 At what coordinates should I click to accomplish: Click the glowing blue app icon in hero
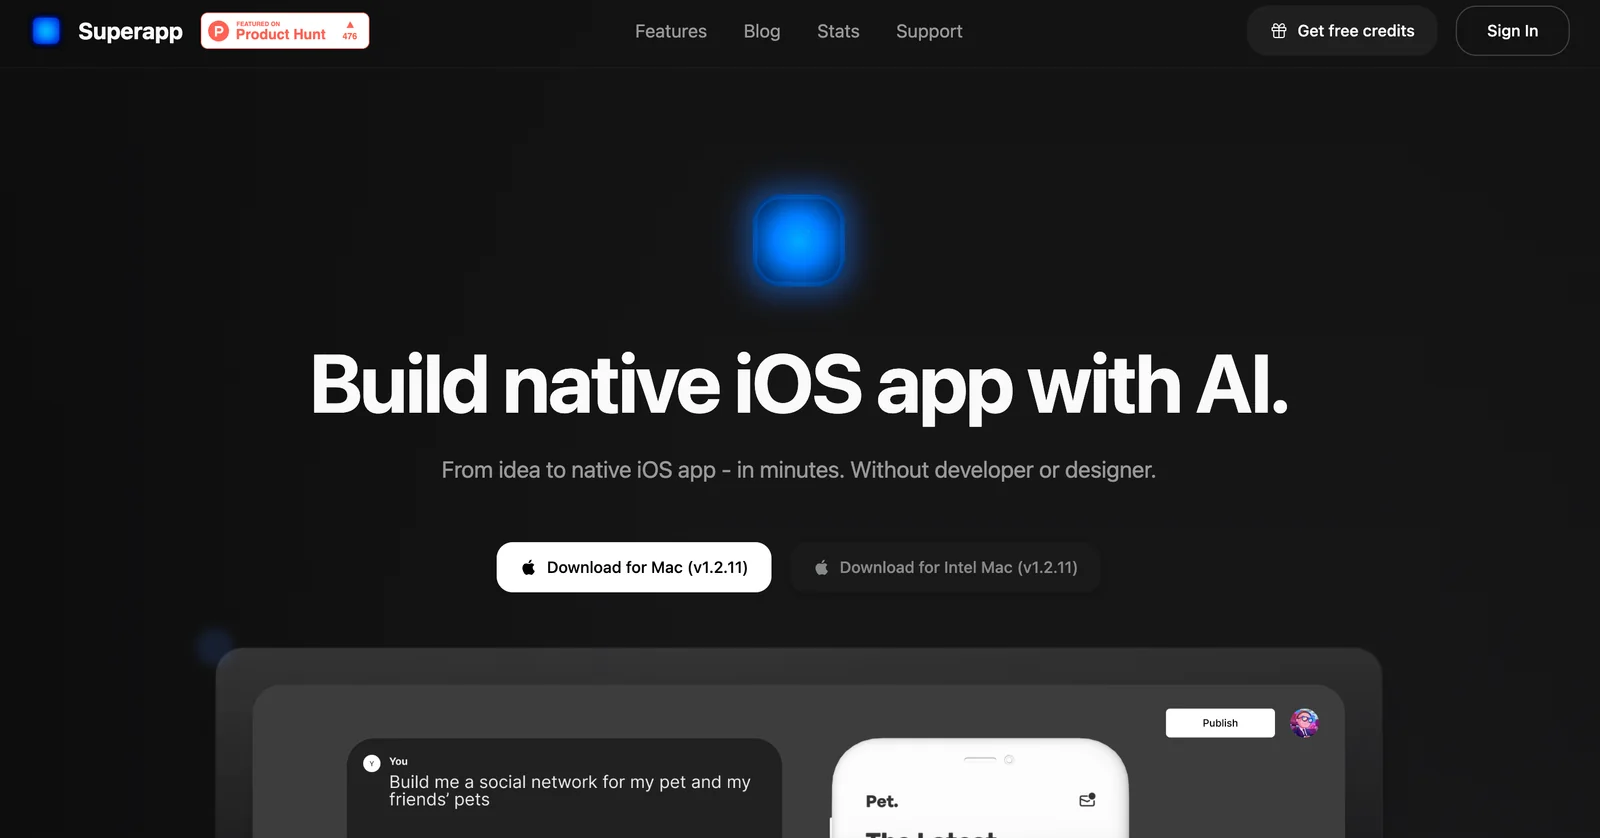tap(799, 241)
